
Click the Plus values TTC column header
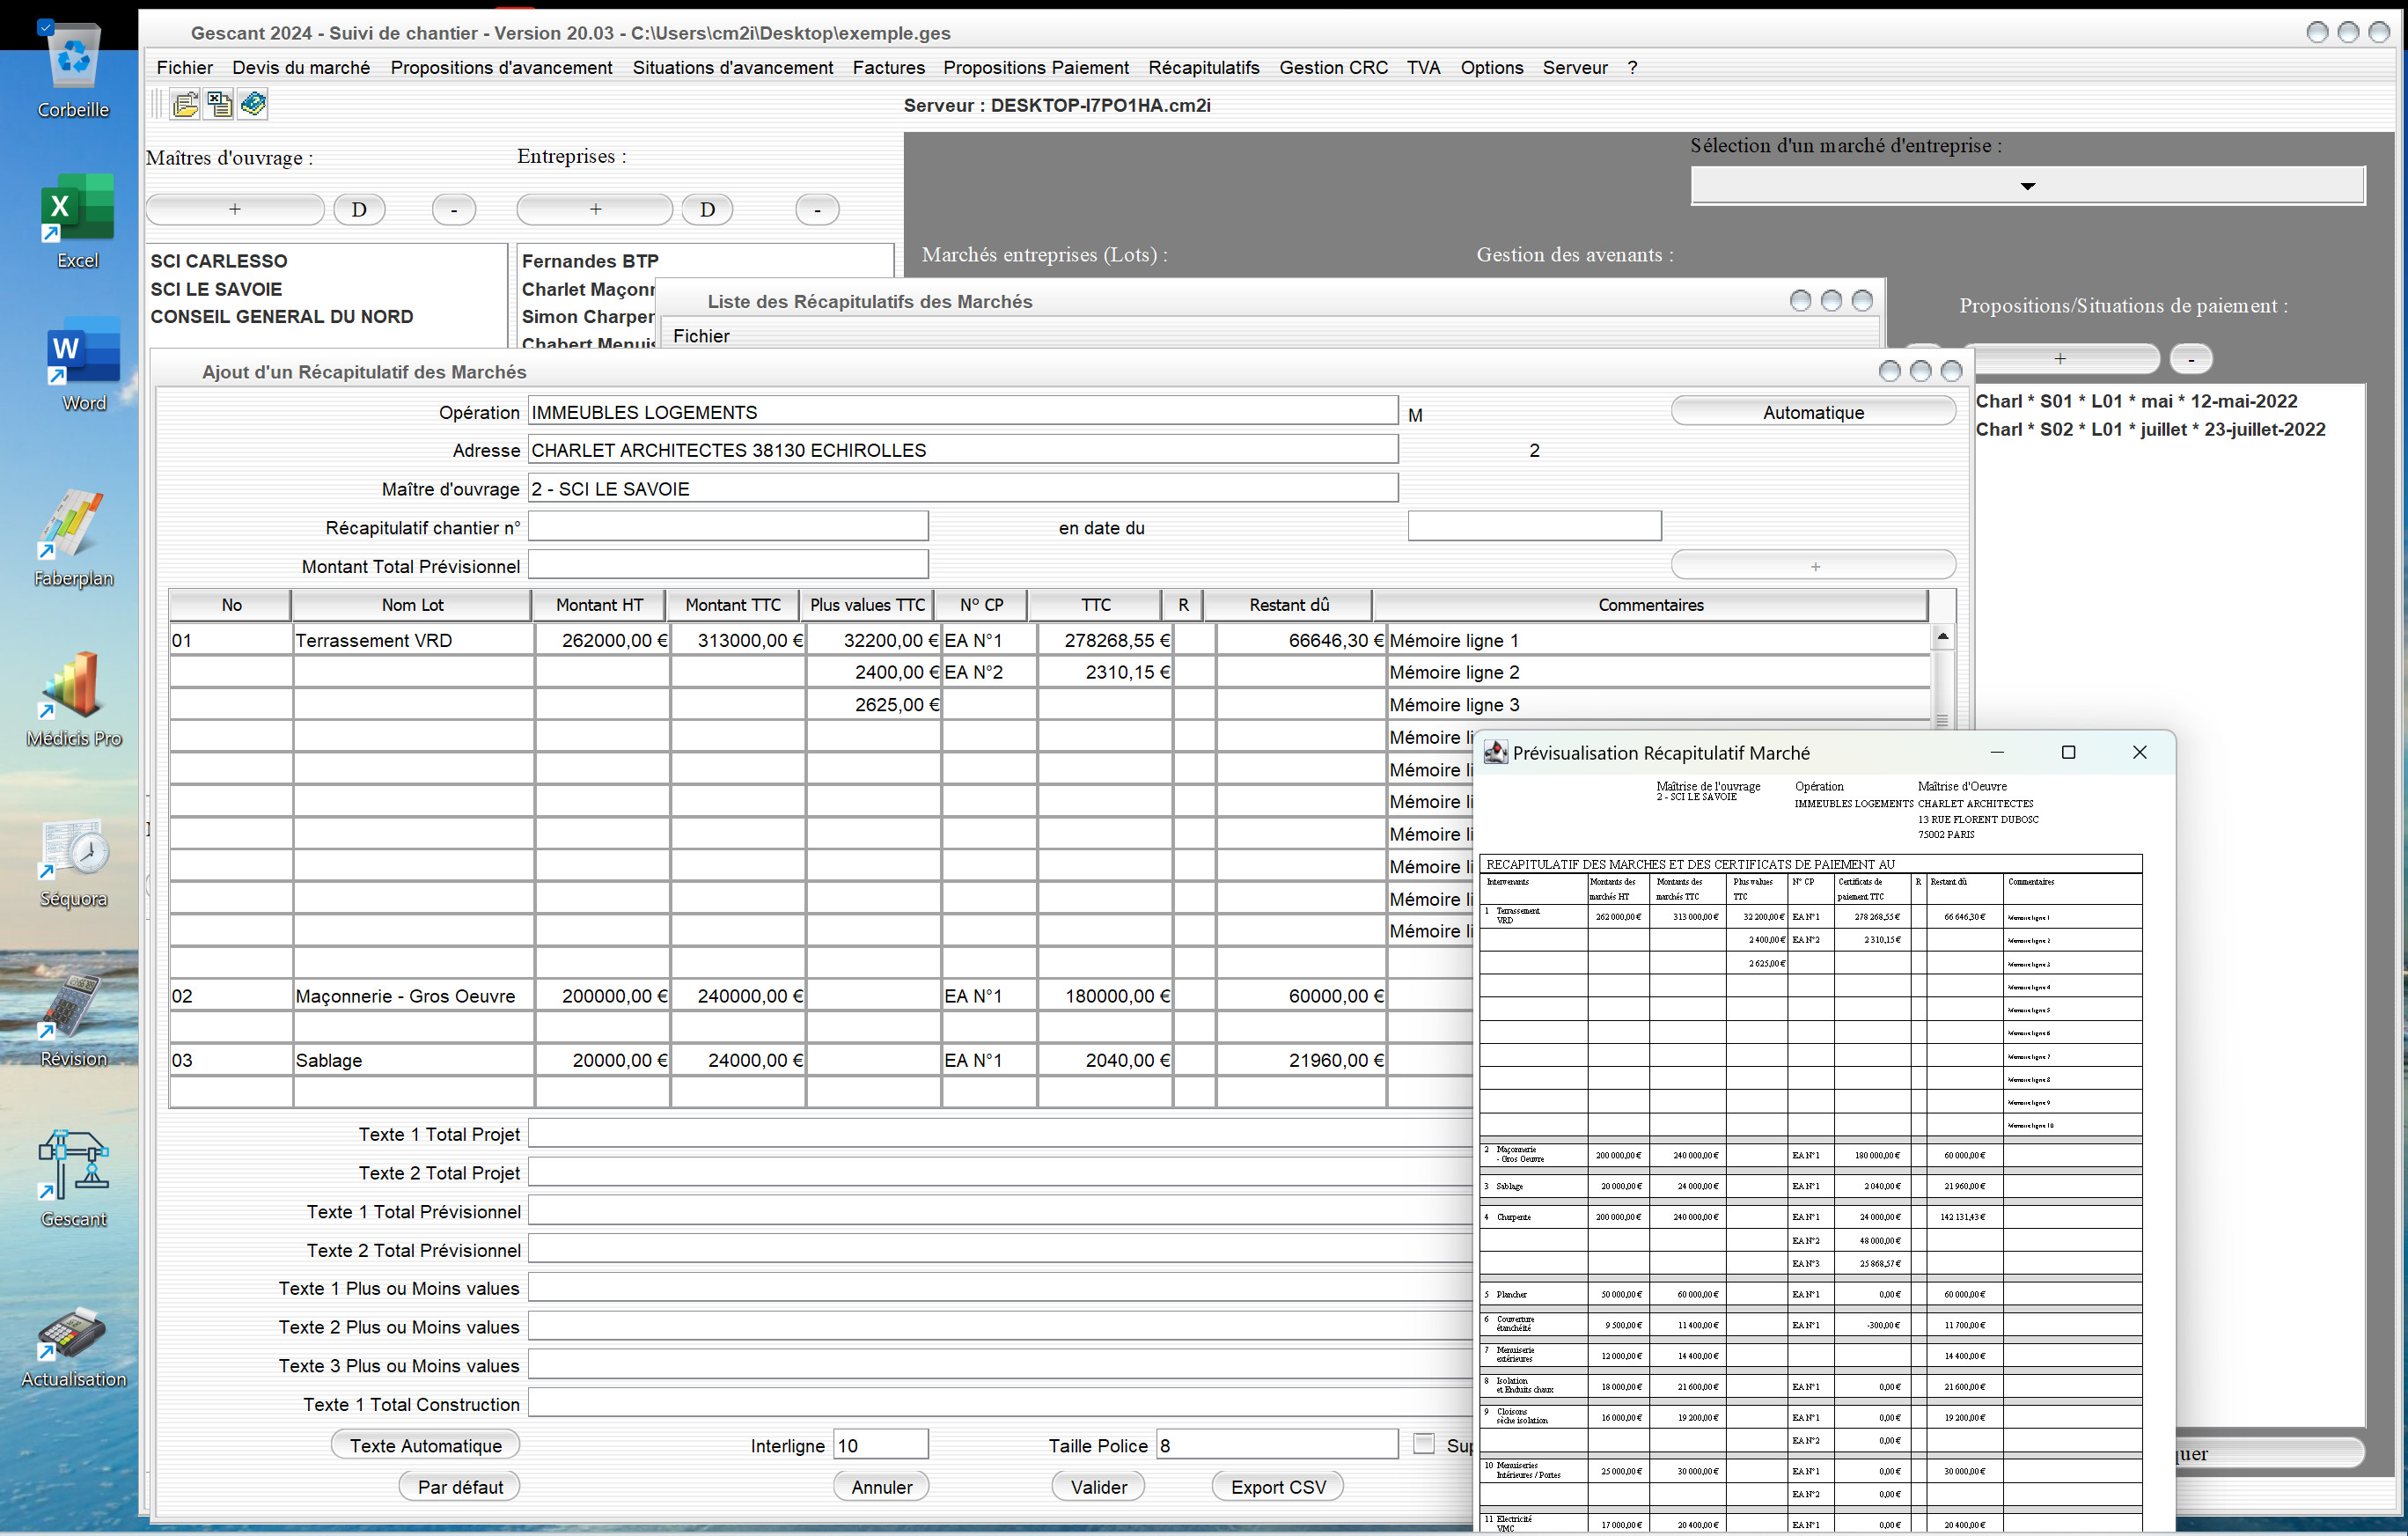click(867, 605)
